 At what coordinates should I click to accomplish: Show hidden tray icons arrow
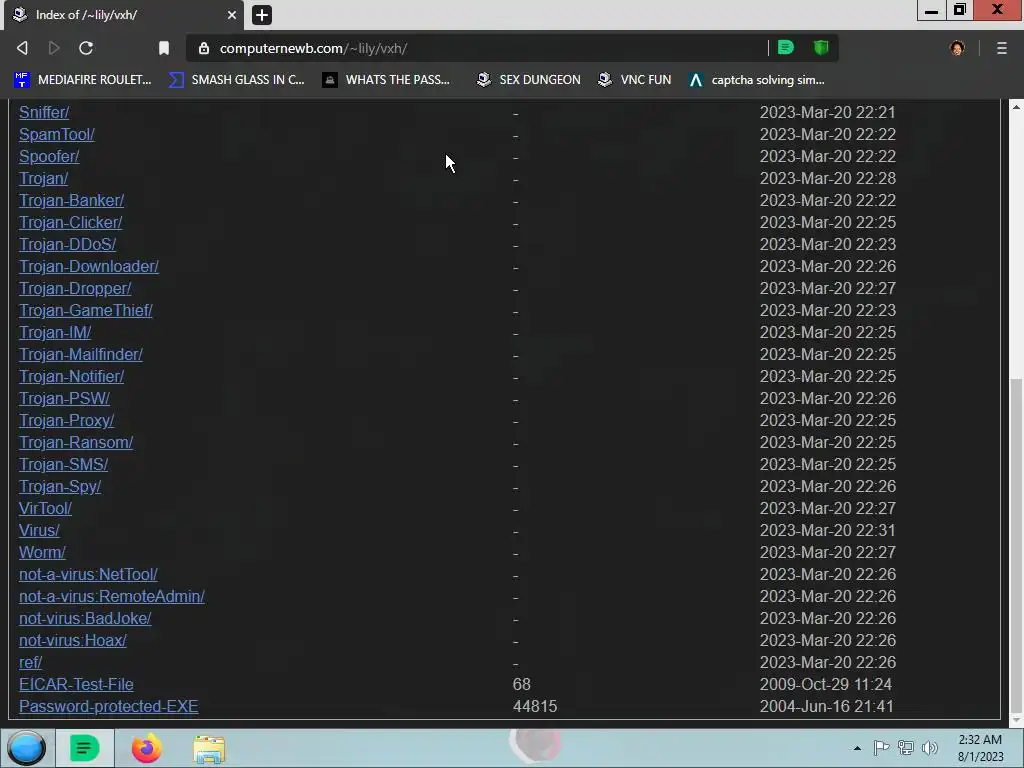857,748
